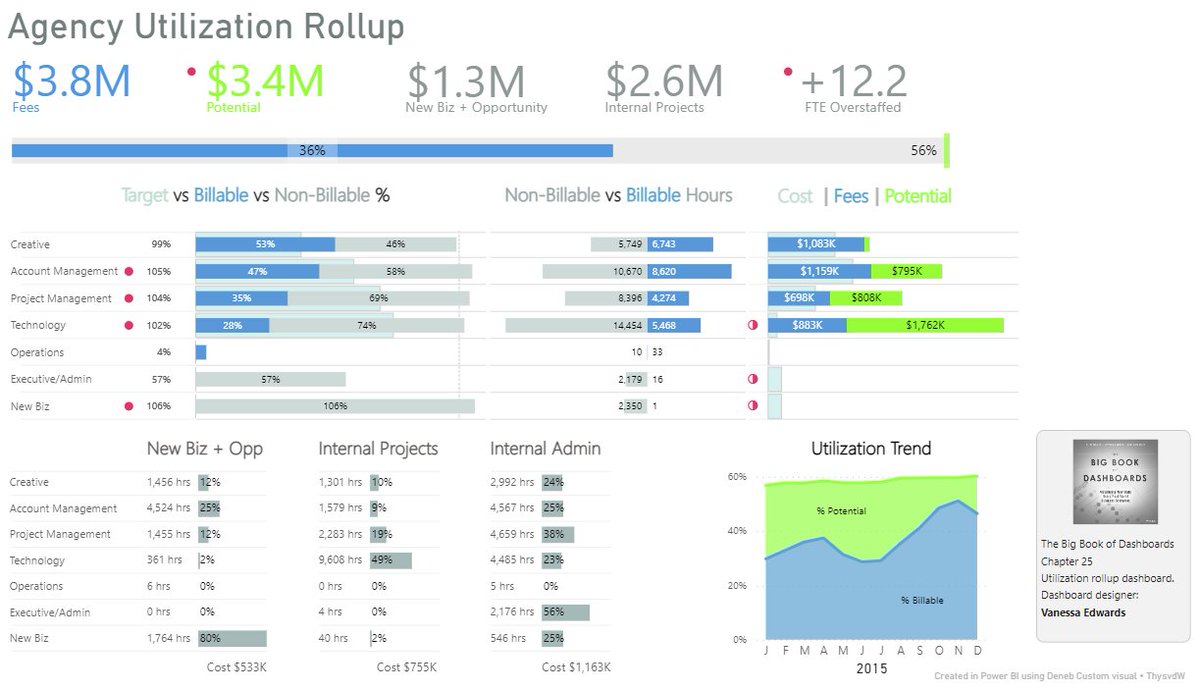Click the $3.4M Potential figure
This screenshot has height=690, width=1200.
(x=265, y=81)
